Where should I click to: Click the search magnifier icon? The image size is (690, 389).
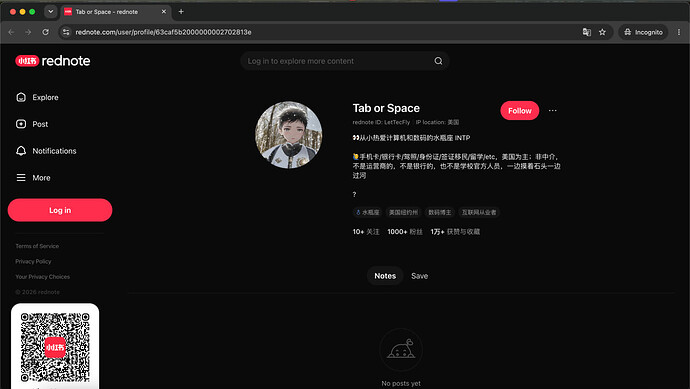(438, 61)
